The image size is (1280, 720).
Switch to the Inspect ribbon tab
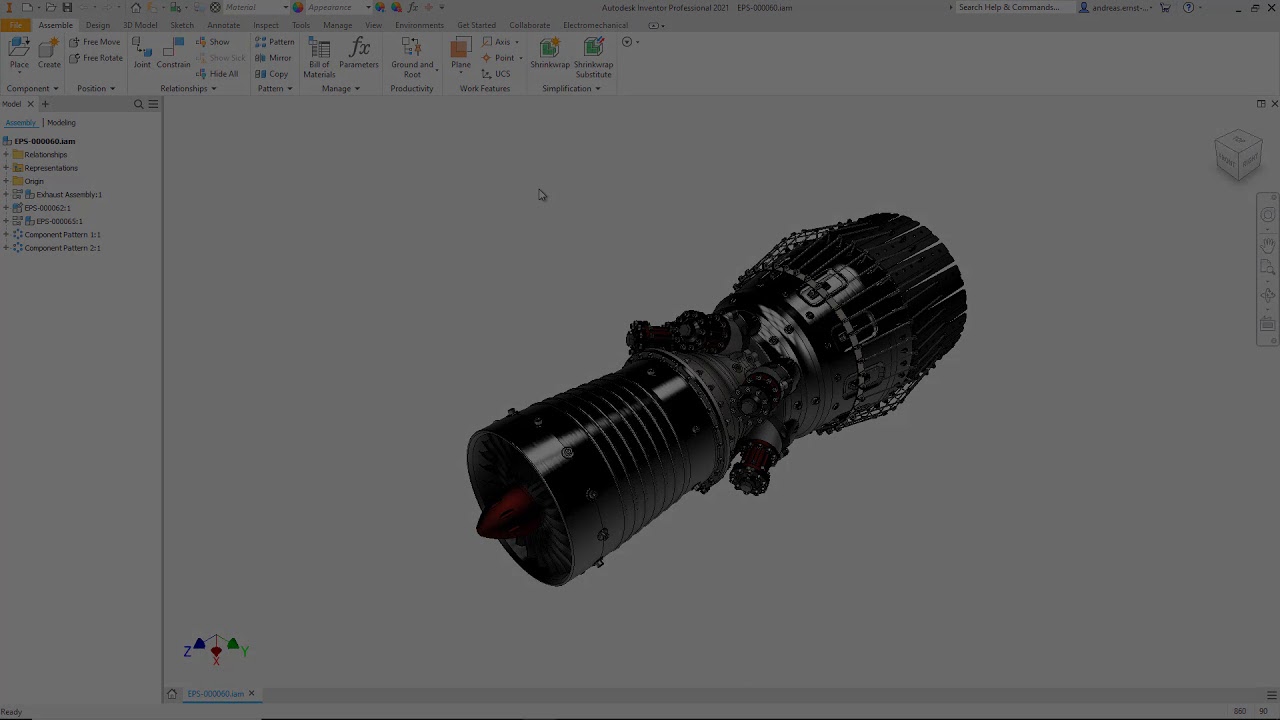click(266, 25)
